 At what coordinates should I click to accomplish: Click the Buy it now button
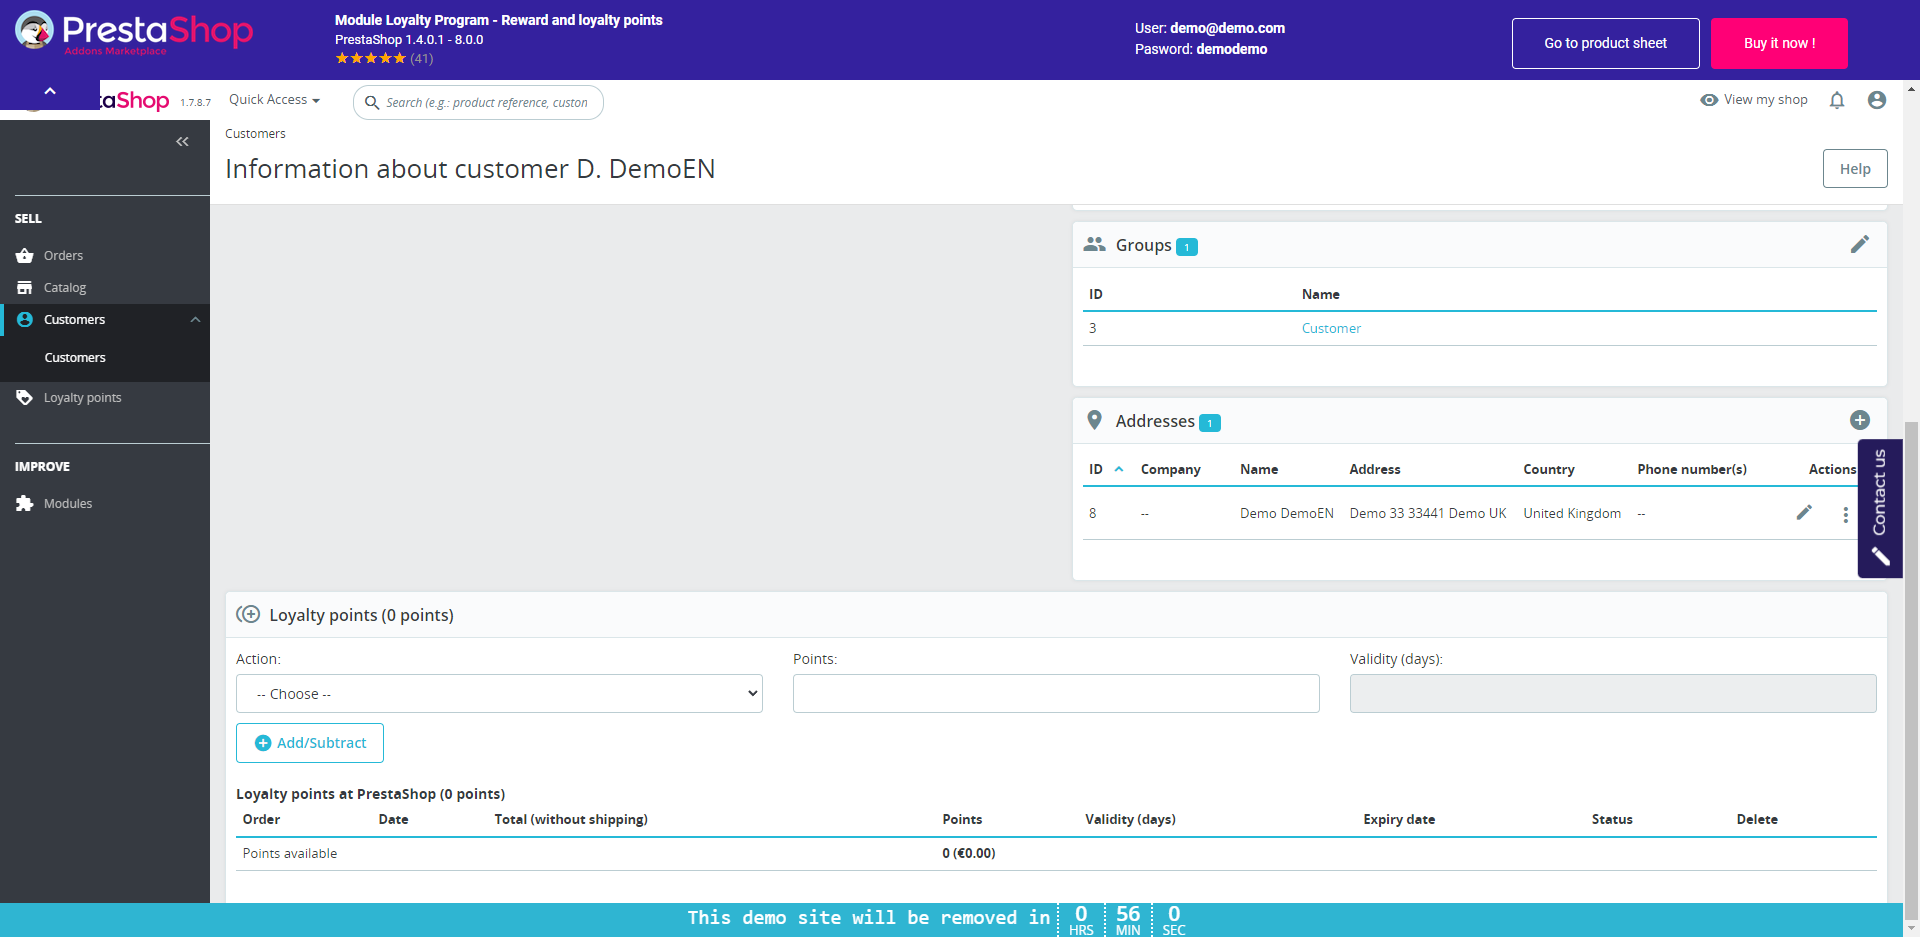click(x=1779, y=43)
